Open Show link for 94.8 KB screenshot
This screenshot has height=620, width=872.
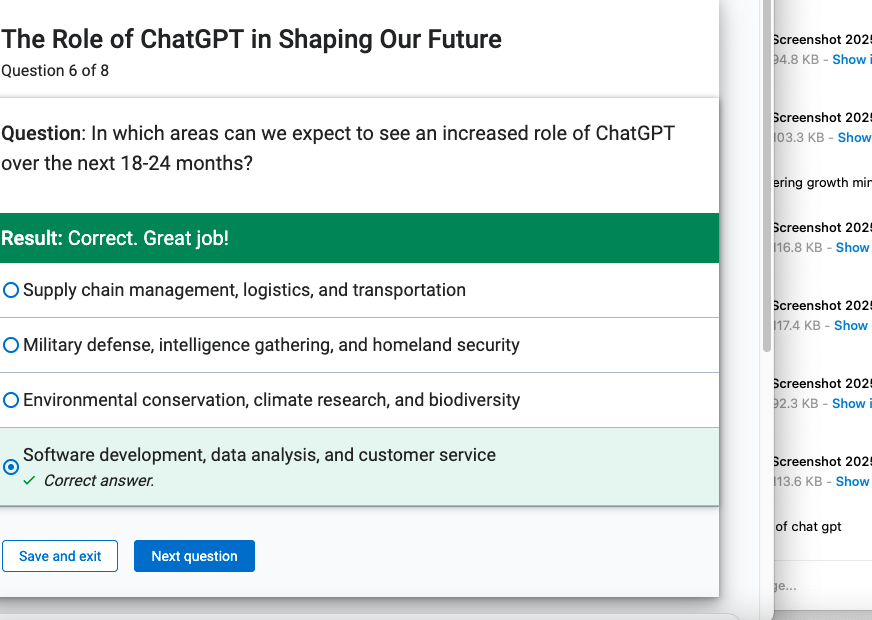click(851, 59)
